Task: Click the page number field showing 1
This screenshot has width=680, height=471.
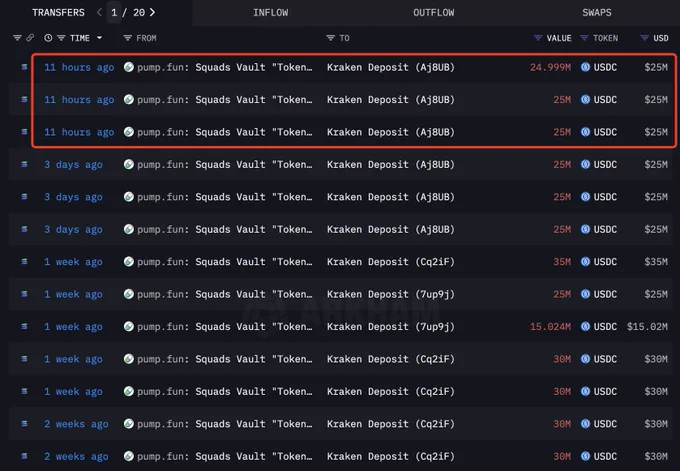Action: 114,13
